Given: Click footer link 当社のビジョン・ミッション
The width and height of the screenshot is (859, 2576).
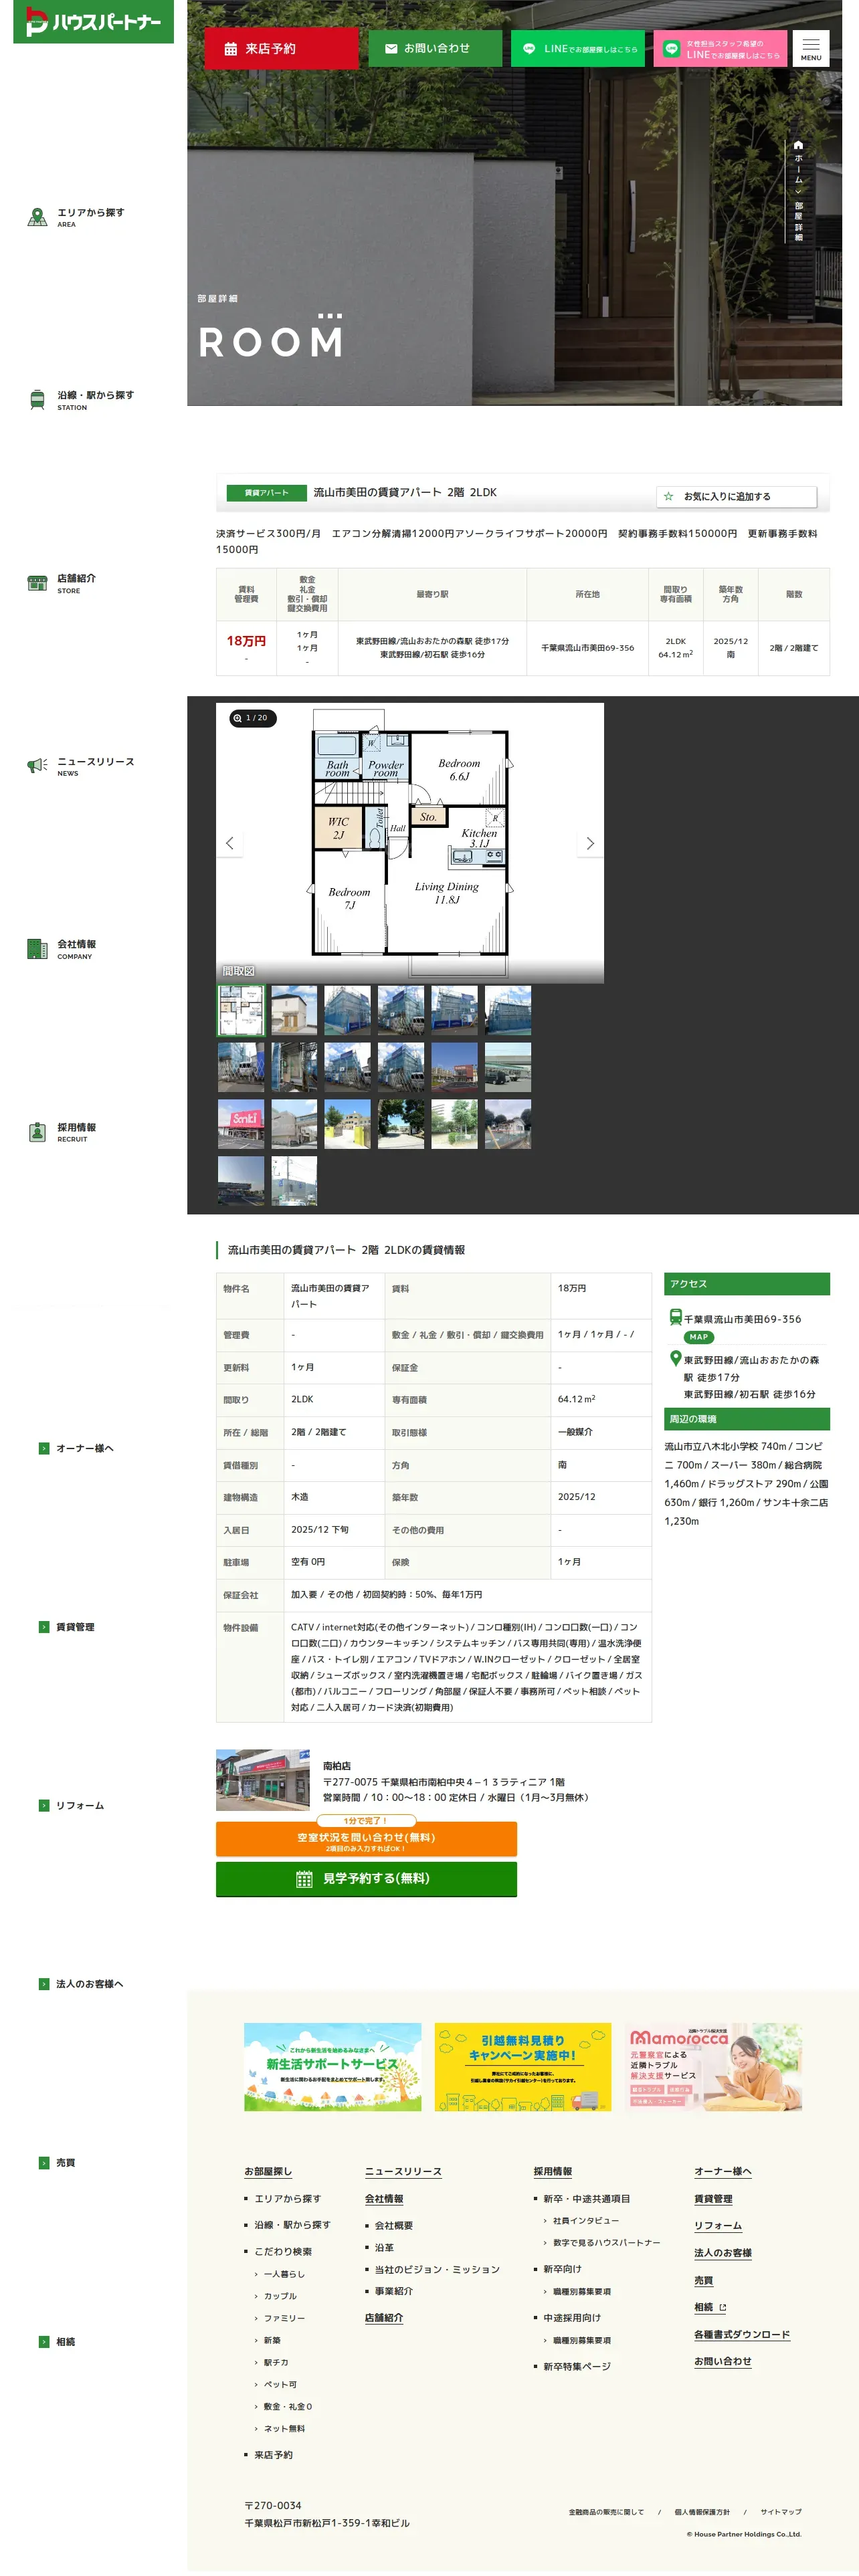Looking at the screenshot, I should (437, 2269).
